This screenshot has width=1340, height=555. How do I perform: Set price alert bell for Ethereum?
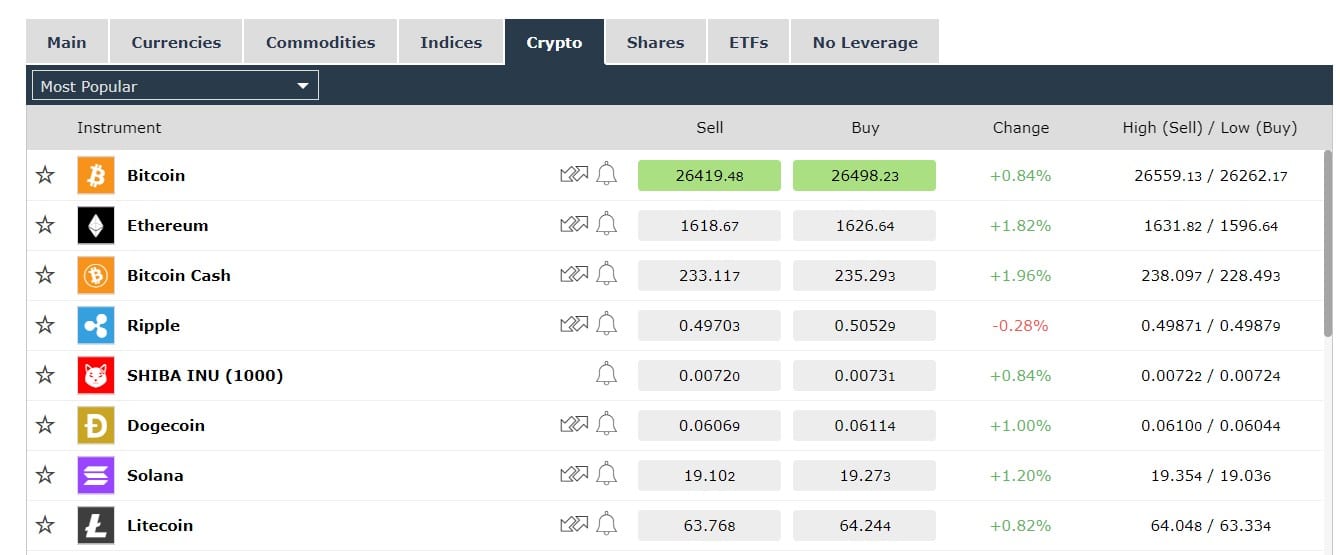(x=606, y=225)
